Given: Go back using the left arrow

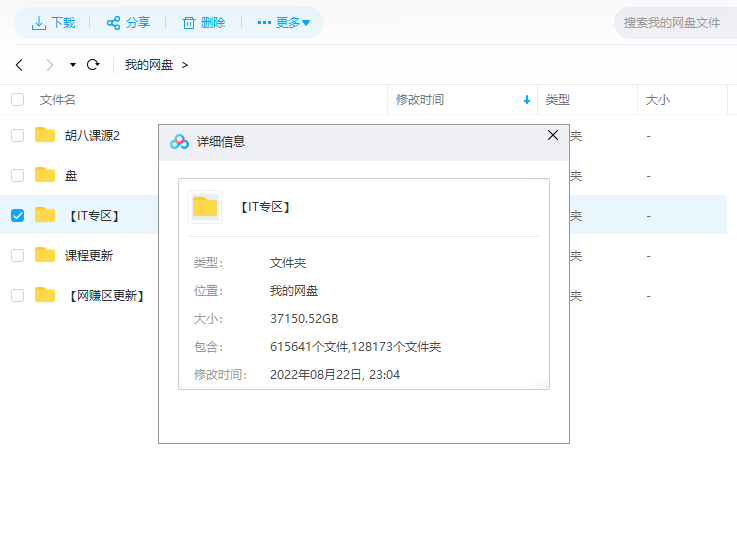Looking at the screenshot, I should pos(19,65).
